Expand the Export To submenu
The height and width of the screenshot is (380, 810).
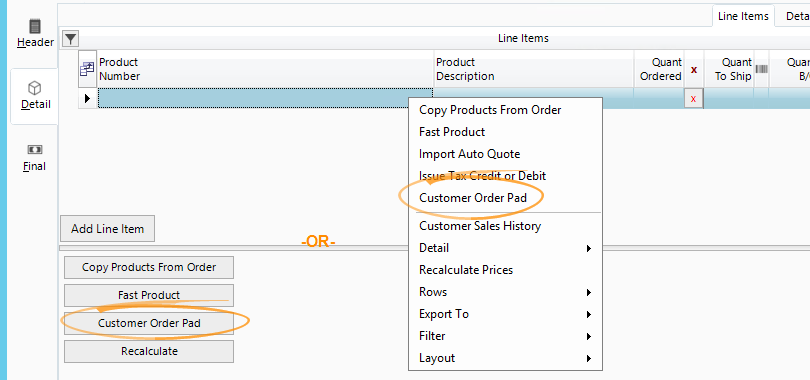coord(505,314)
